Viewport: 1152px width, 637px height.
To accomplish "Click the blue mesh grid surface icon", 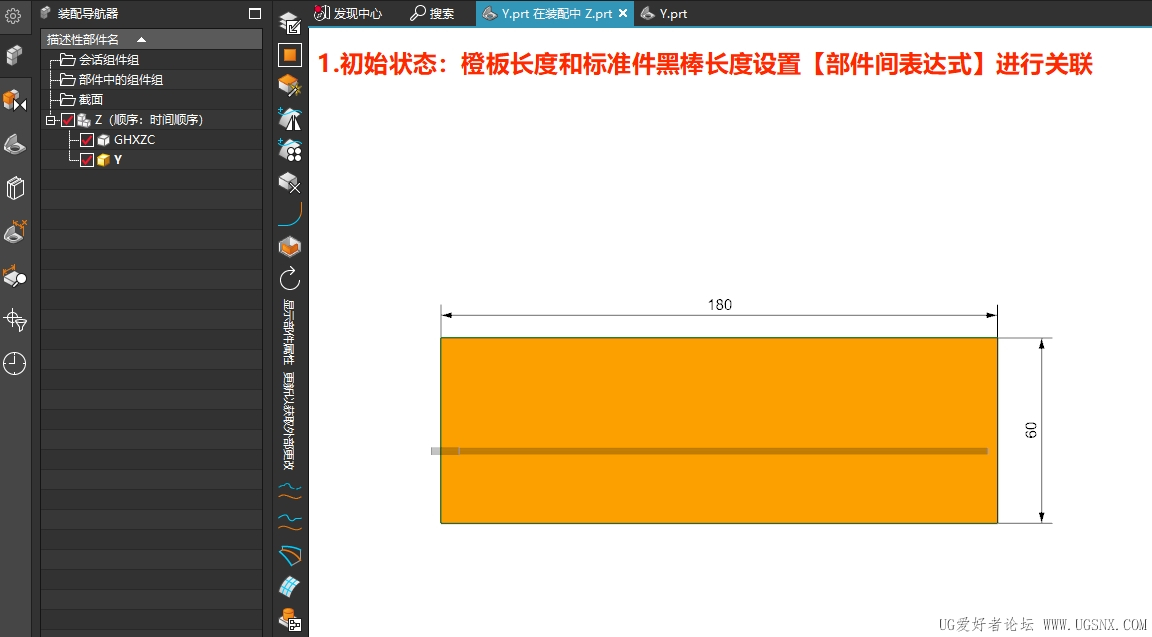I will 290,587.
